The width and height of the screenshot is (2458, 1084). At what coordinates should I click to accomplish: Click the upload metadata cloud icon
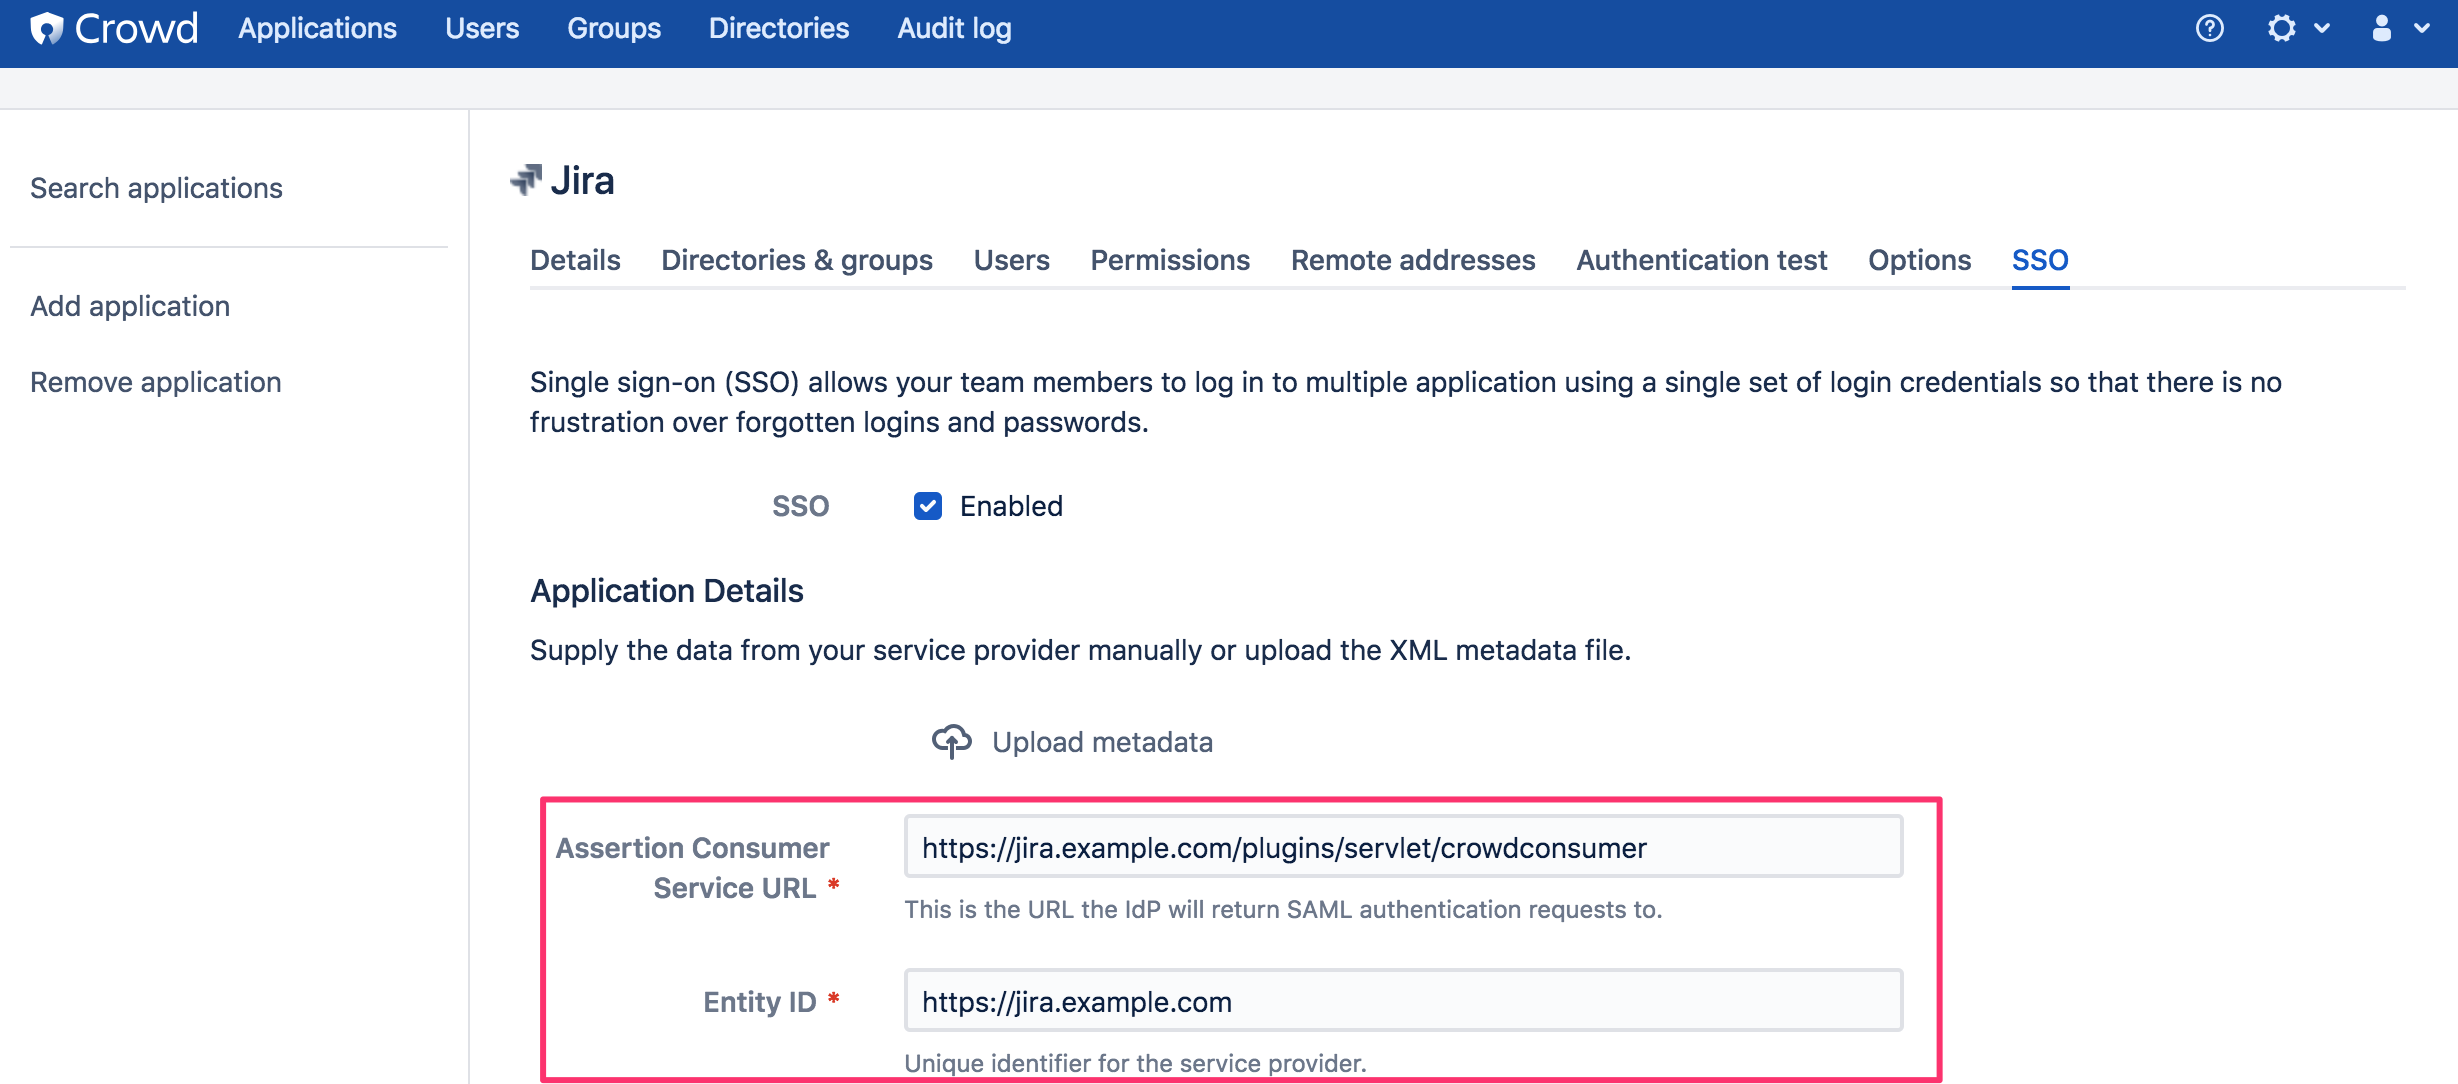click(951, 742)
